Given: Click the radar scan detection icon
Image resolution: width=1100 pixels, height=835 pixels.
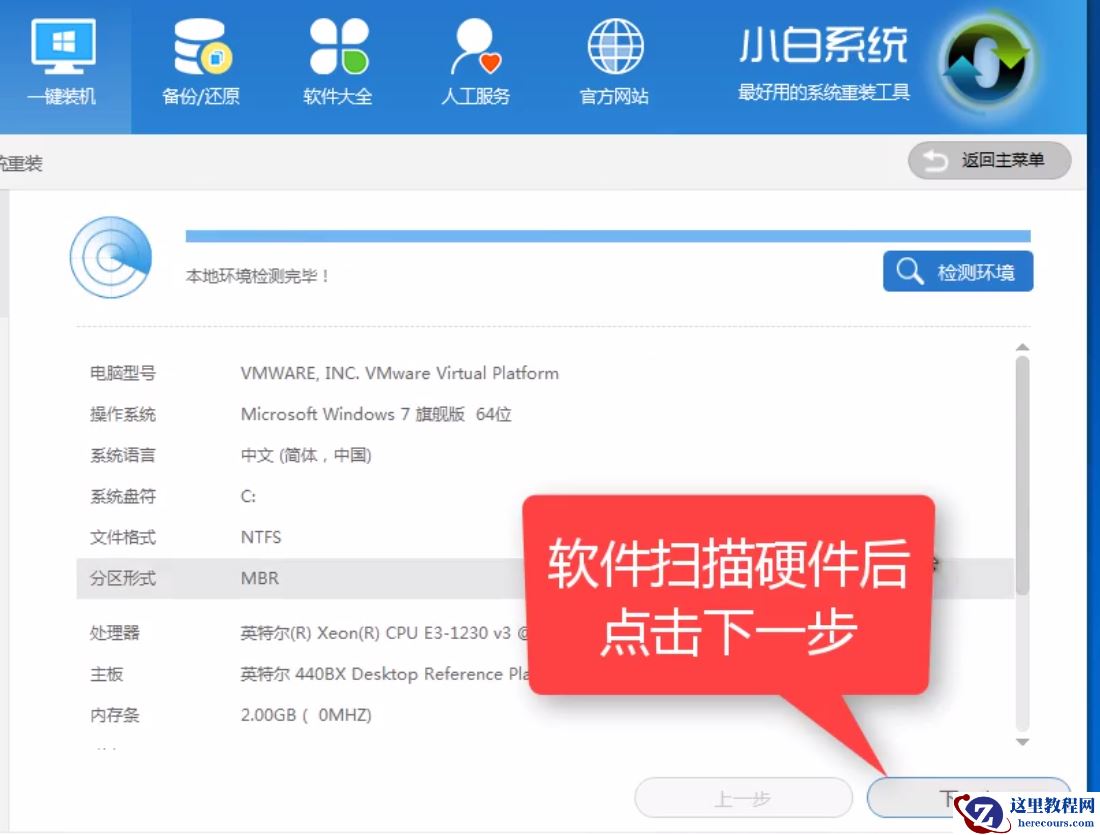Looking at the screenshot, I should click(x=111, y=258).
